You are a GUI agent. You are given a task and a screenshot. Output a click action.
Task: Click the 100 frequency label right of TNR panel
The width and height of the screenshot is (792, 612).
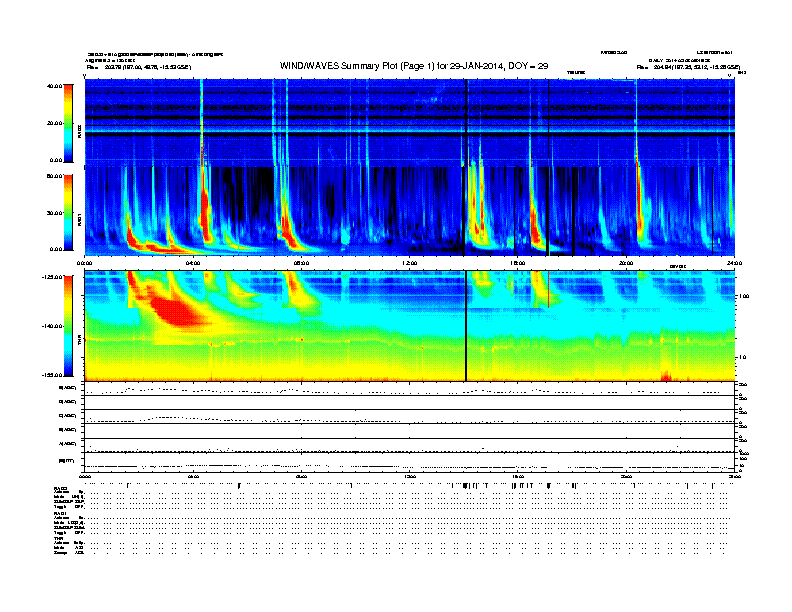(x=744, y=296)
